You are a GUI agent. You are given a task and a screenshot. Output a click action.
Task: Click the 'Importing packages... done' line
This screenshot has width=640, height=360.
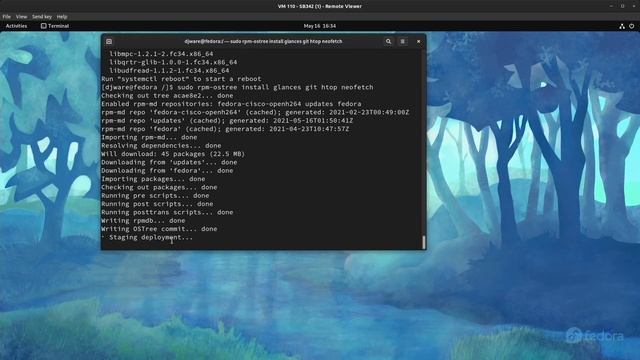pos(153,179)
